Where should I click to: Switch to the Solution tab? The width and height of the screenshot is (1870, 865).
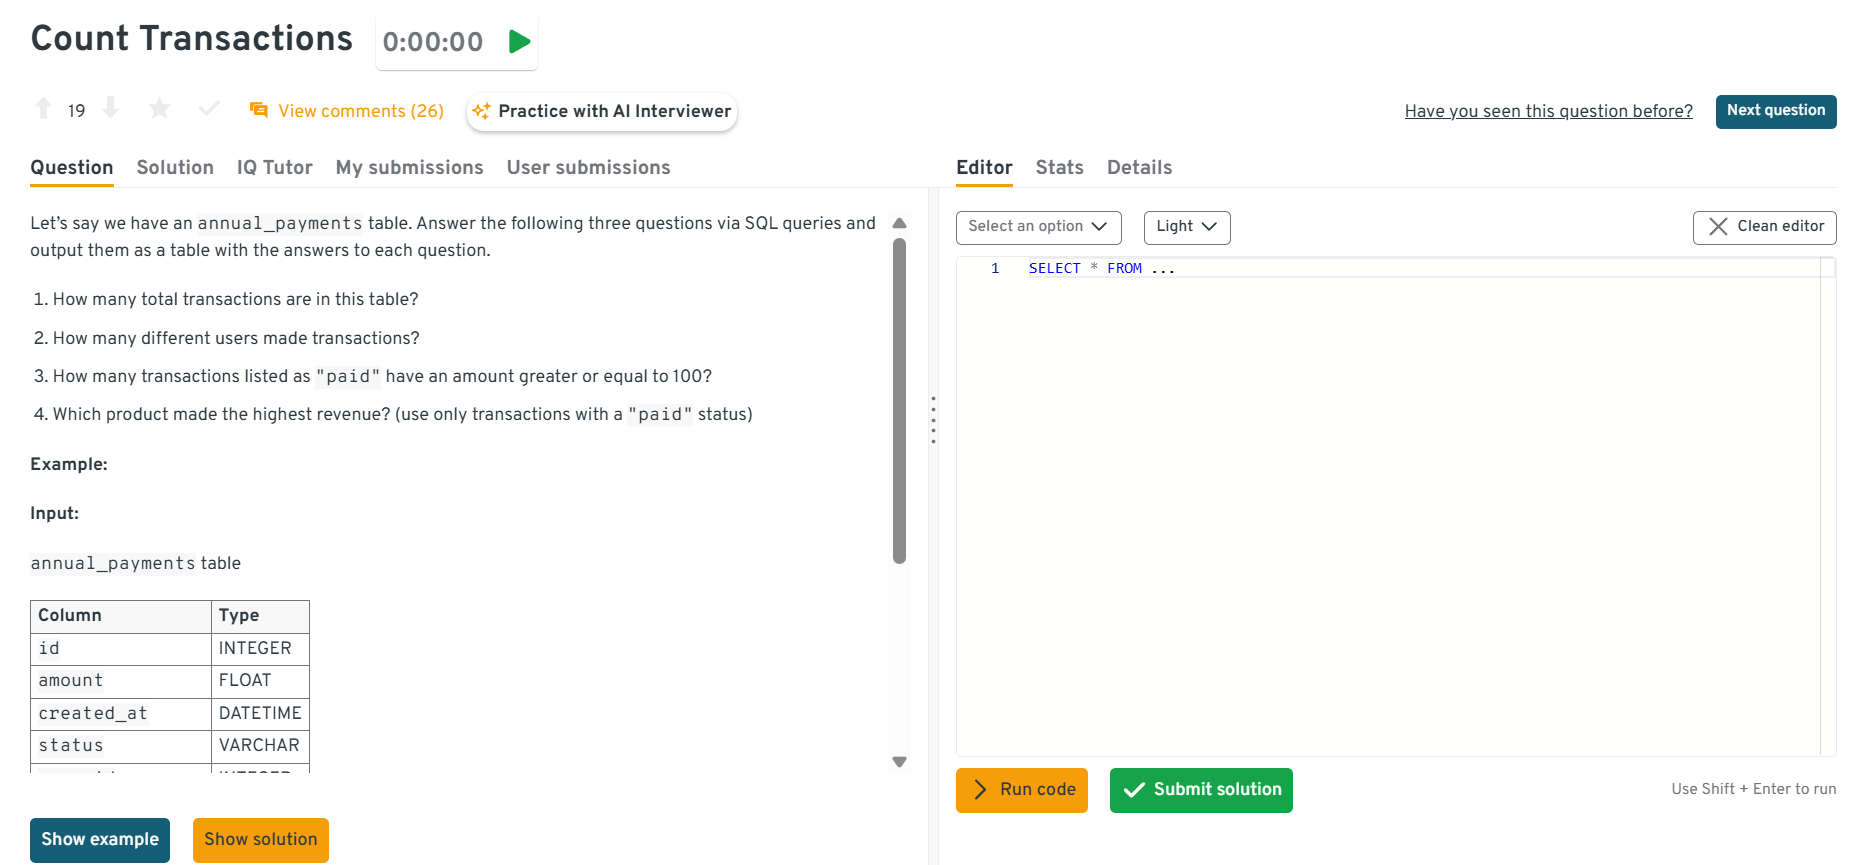point(175,168)
